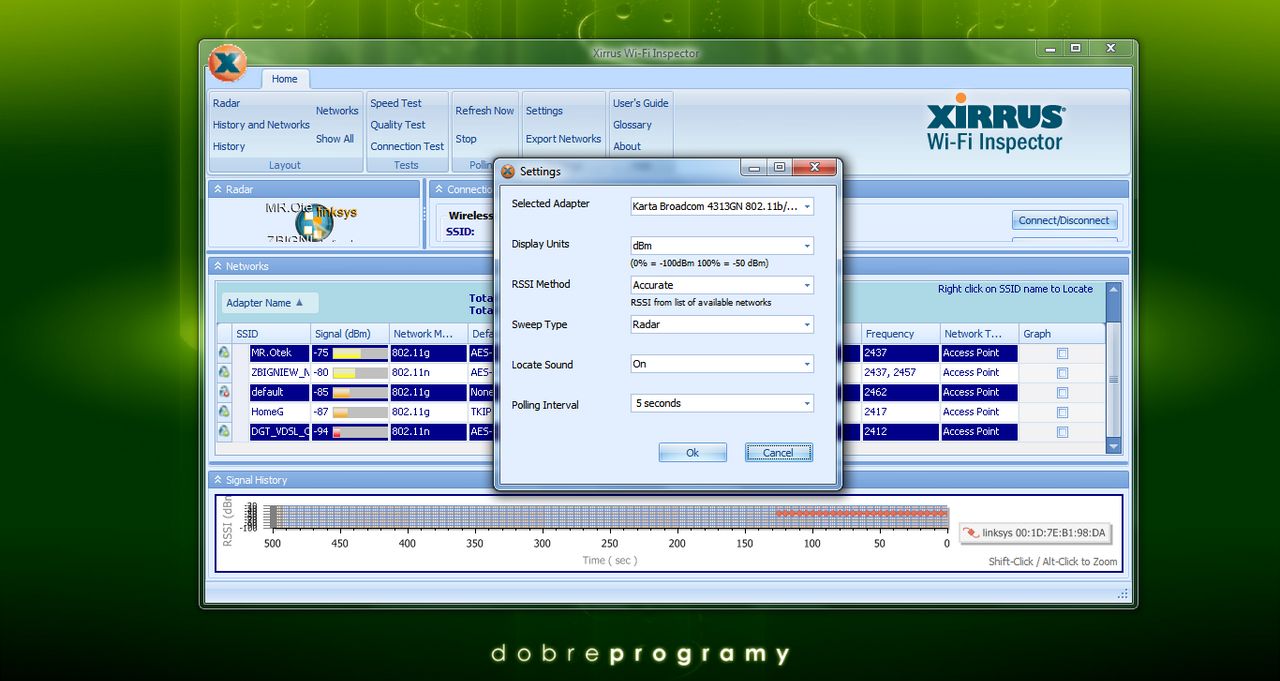Select the HomeG SSID cell
This screenshot has width=1280, height=681.
click(280, 412)
